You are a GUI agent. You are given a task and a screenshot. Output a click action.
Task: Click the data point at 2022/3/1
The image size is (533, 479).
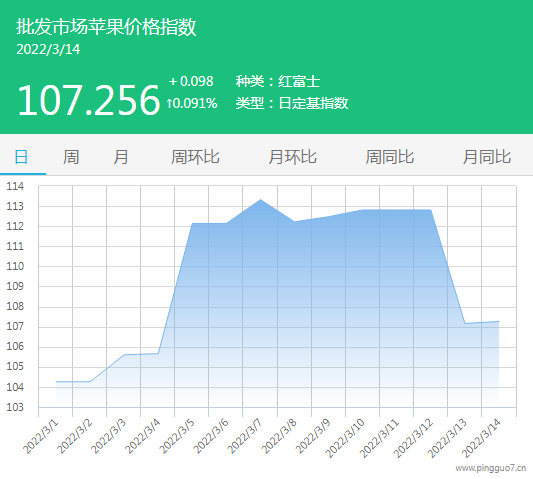(x=56, y=382)
